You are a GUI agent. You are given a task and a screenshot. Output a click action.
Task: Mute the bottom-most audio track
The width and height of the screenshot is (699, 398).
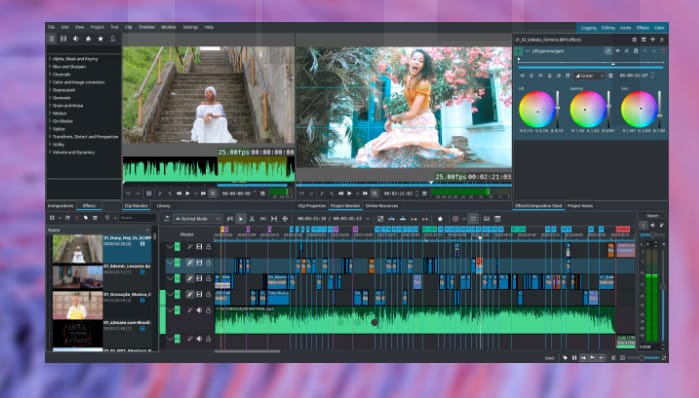coord(199,339)
